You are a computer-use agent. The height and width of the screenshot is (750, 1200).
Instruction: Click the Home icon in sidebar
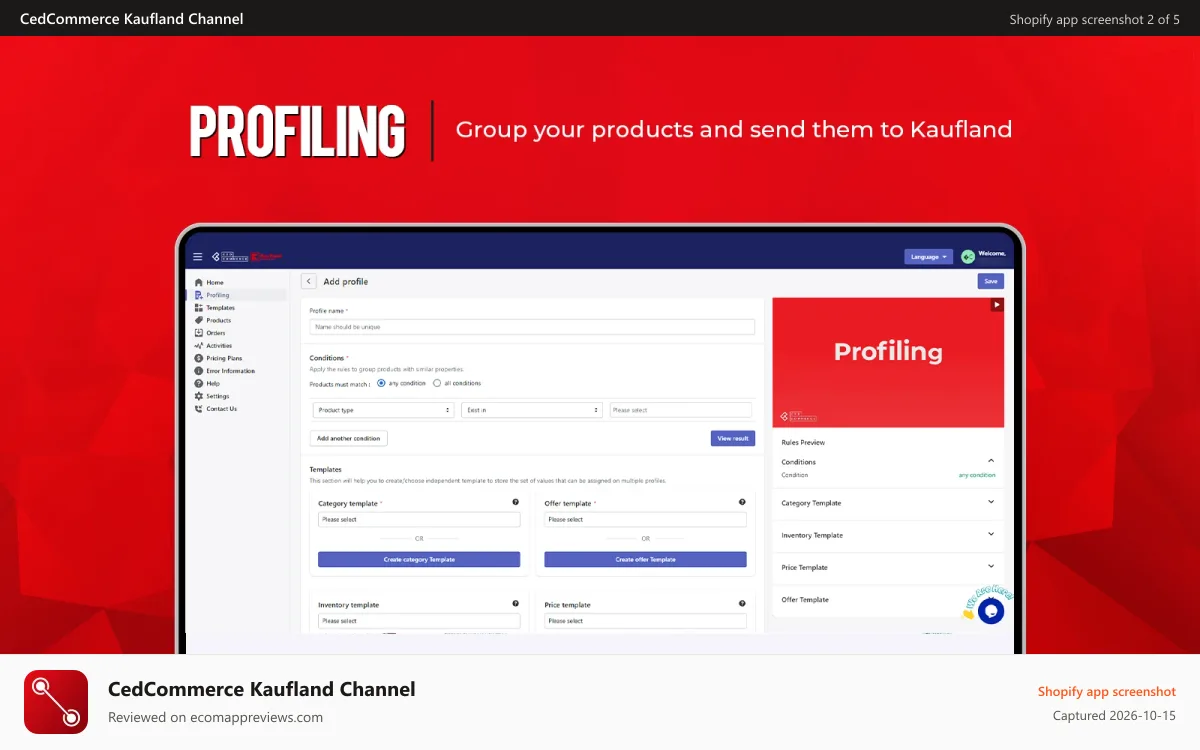pyautogui.click(x=198, y=283)
